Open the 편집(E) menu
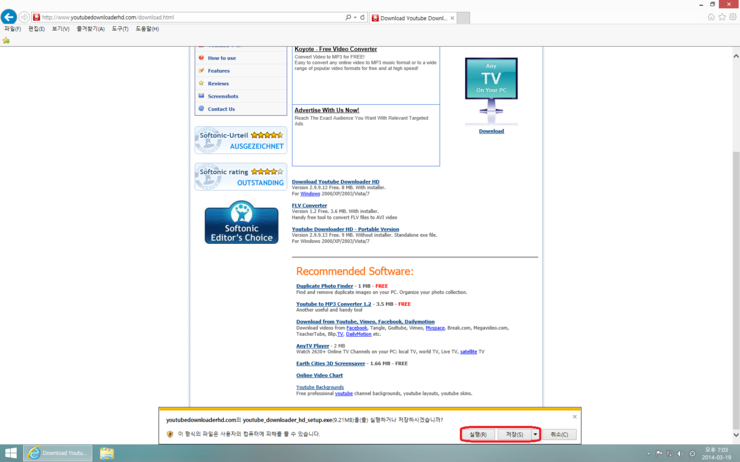The width and height of the screenshot is (740, 462). [x=36, y=29]
